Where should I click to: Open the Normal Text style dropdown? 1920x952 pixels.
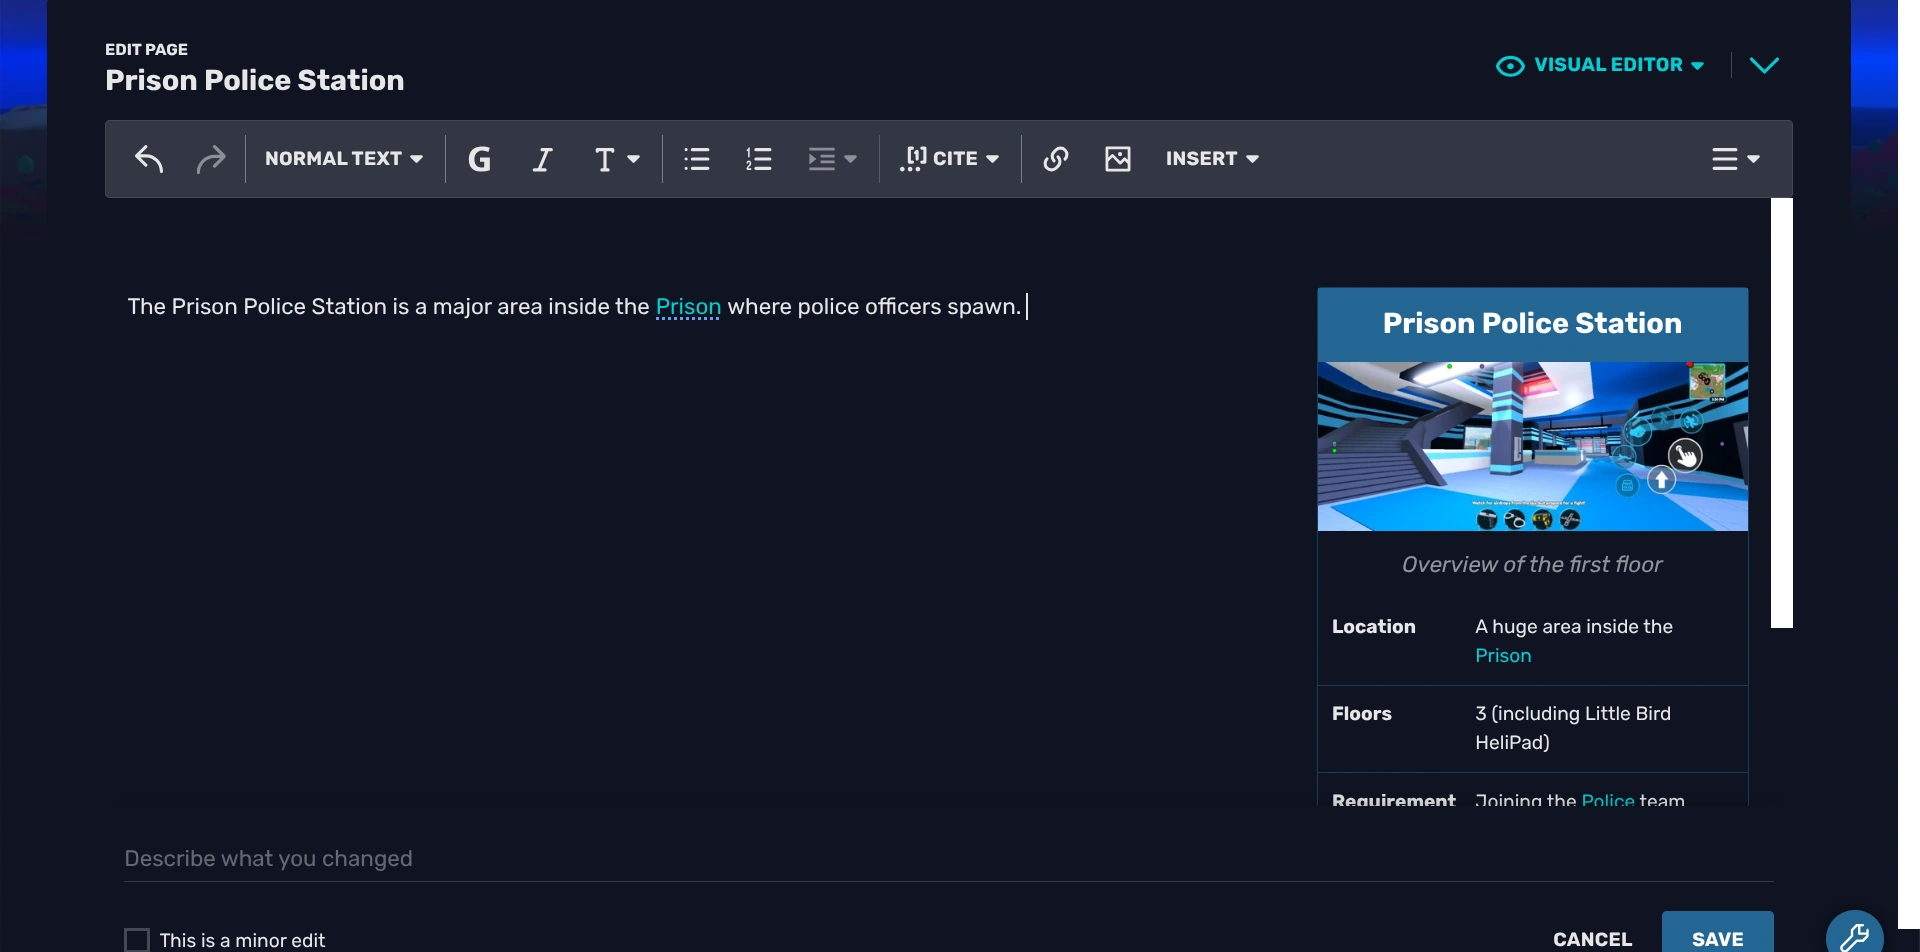click(x=343, y=158)
